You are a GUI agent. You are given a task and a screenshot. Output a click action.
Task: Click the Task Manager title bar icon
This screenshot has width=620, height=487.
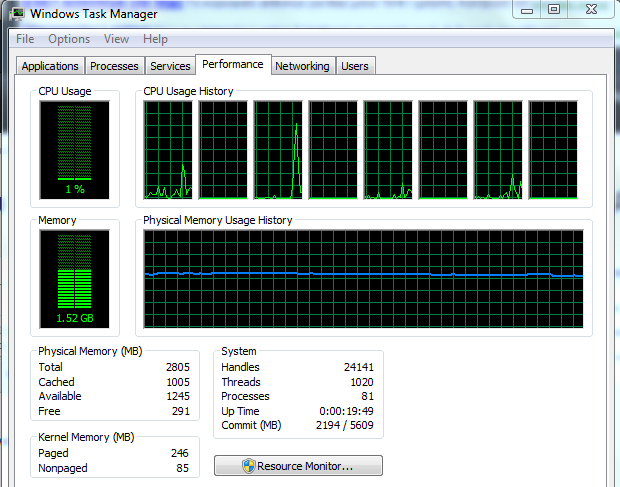(x=17, y=14)
